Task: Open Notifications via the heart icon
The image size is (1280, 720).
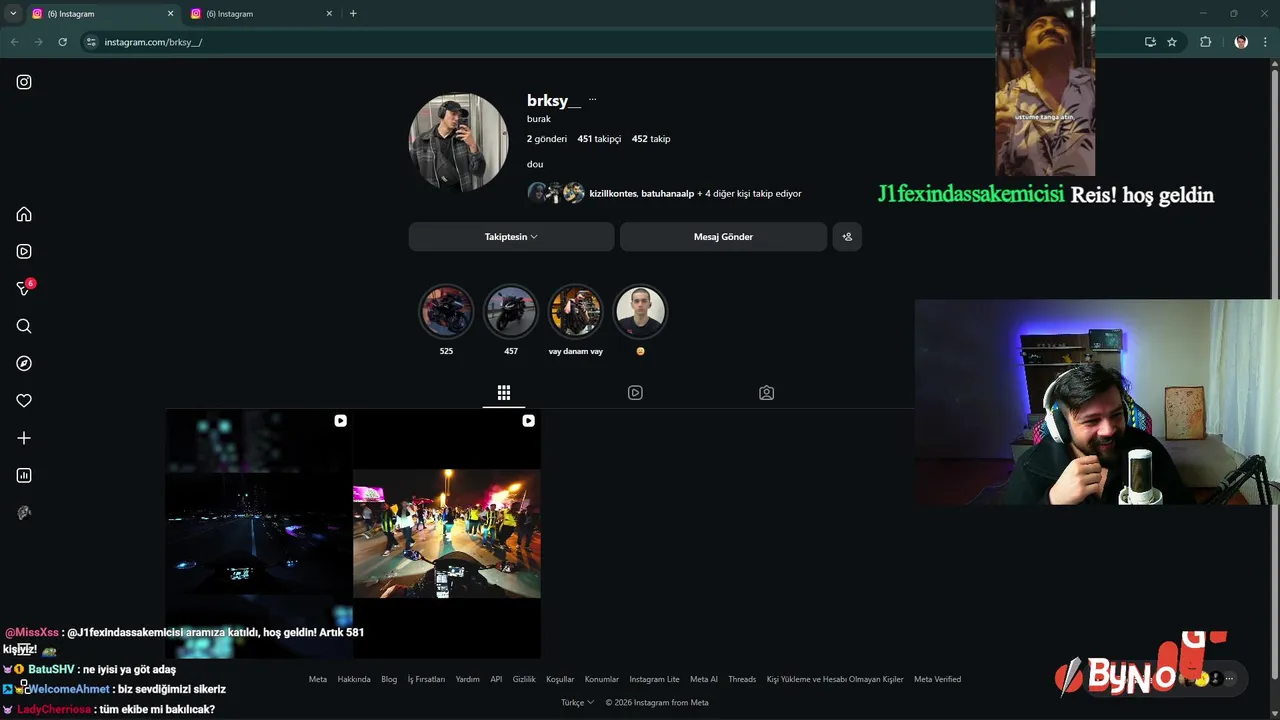Action: click(x=24, y=400)
